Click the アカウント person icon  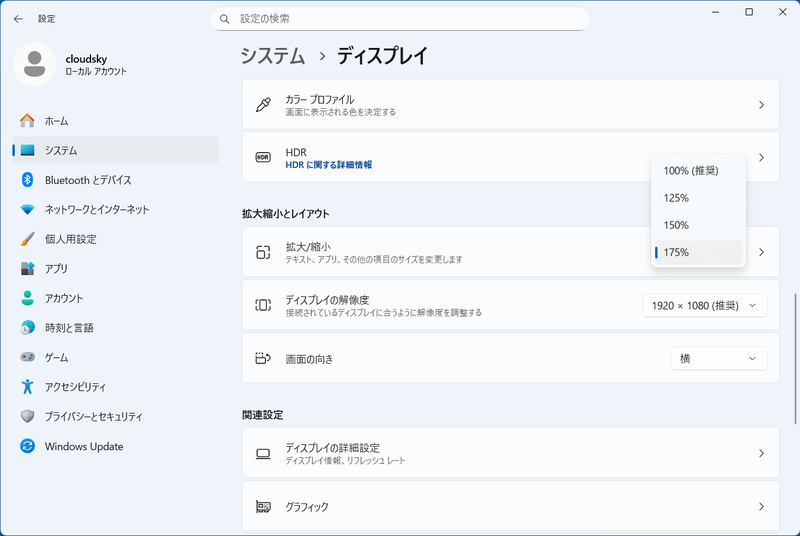(x=27, y=298)
